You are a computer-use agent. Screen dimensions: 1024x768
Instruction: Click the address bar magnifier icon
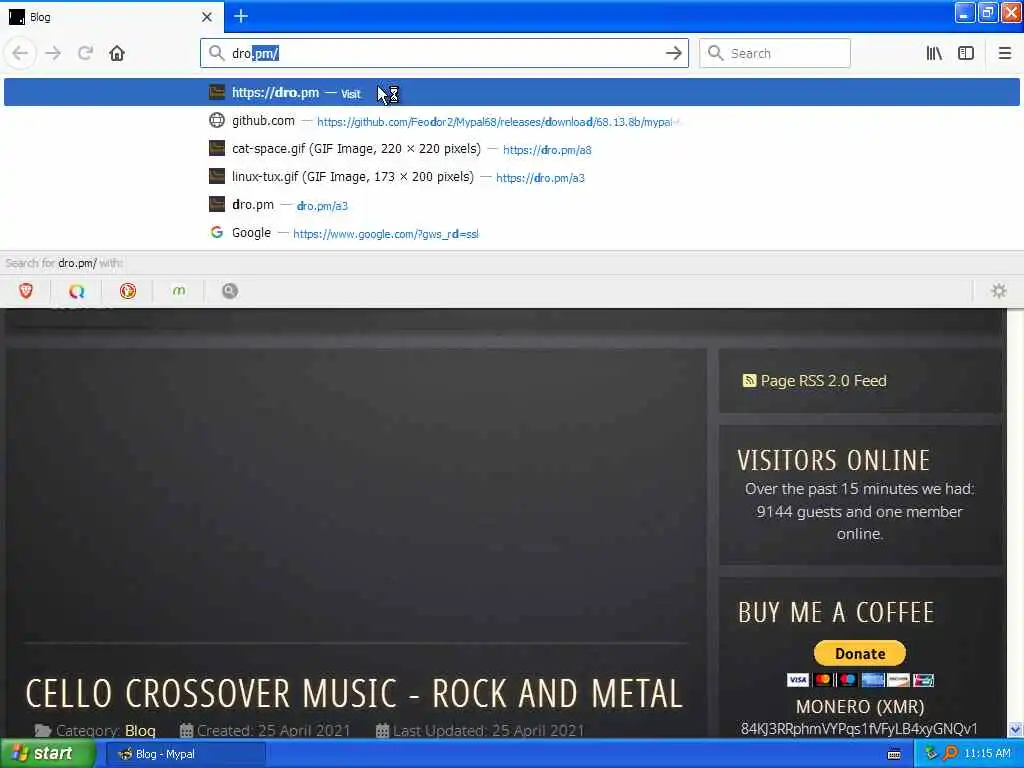[216, 53]
